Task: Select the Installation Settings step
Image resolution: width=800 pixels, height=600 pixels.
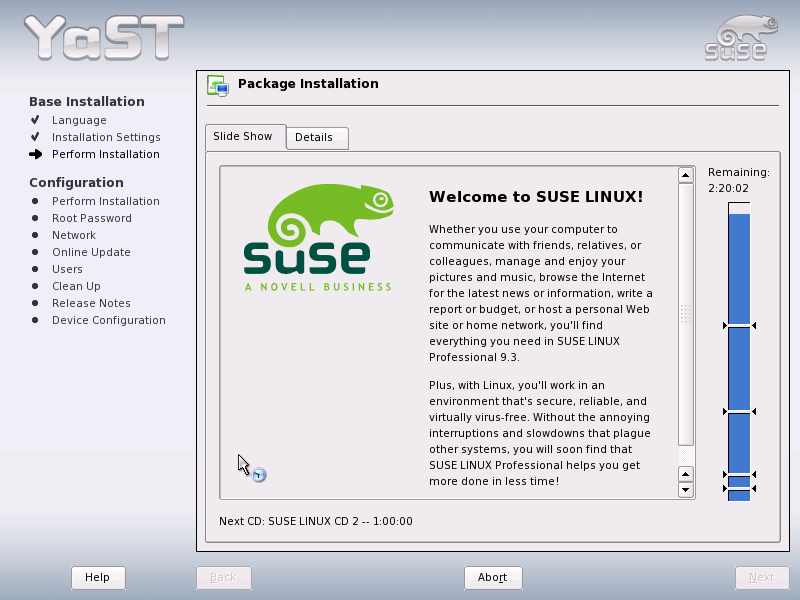Action: [x=106, y=137]
